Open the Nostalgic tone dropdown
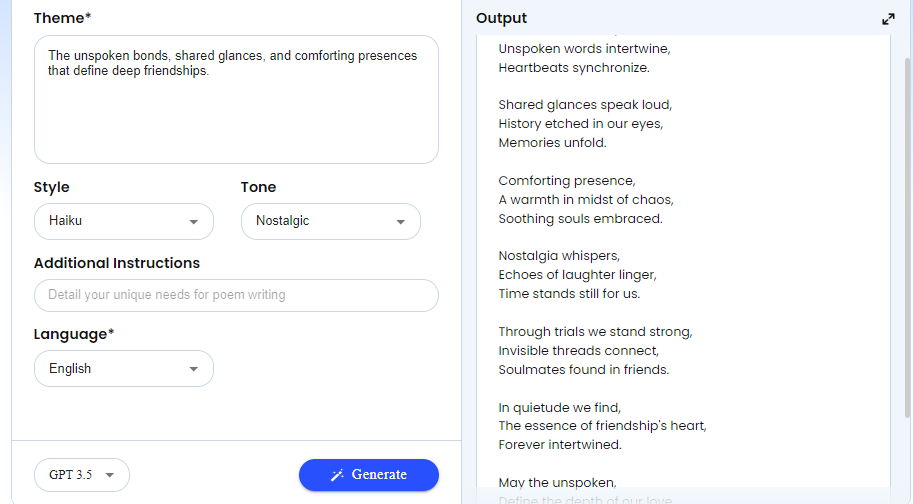Image resolution: width=913 pixels, height=504 pixels. [x=331, y=221]
